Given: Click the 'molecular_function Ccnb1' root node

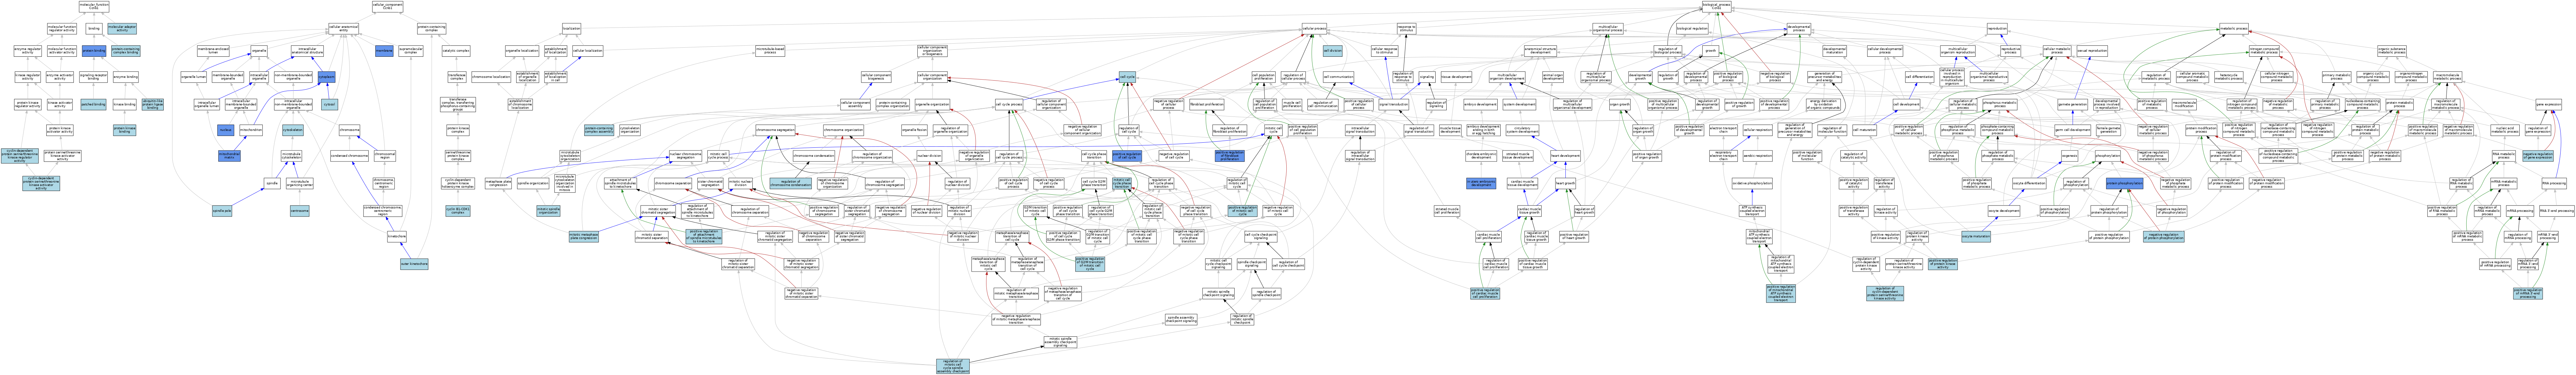Looking at the screenshot, I should (x=94, y=6).
